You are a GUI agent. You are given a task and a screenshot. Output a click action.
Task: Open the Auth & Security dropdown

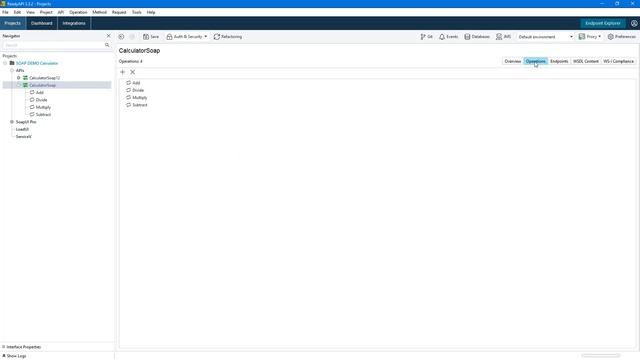point(187,37)
